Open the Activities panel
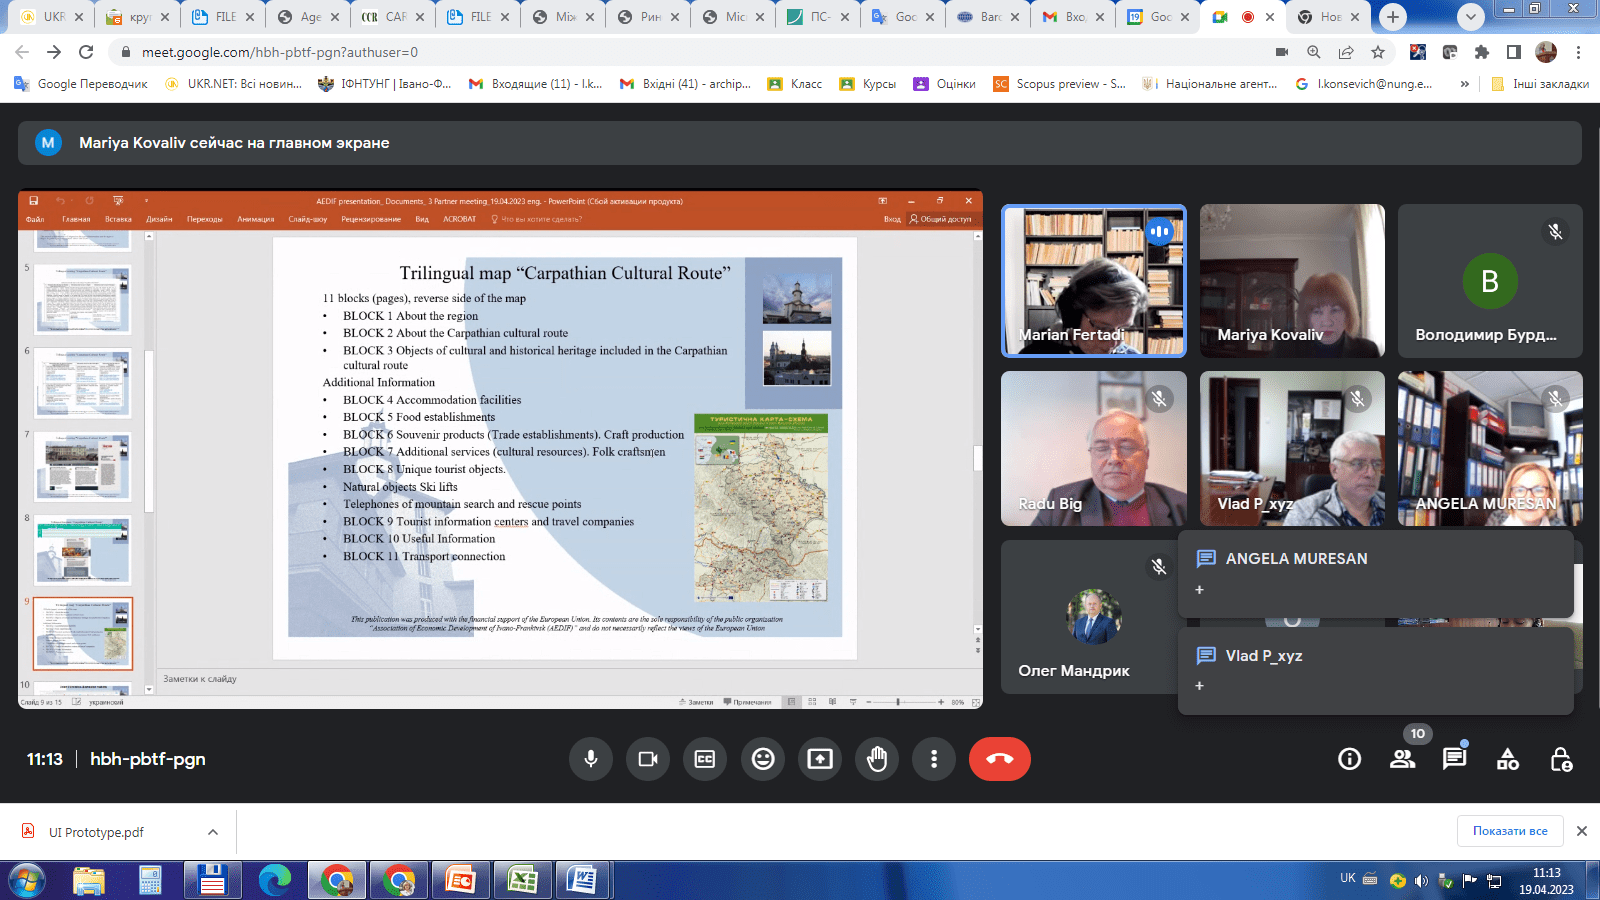Viewport: 1600px width, 900px height. (x=1507, y=760)
